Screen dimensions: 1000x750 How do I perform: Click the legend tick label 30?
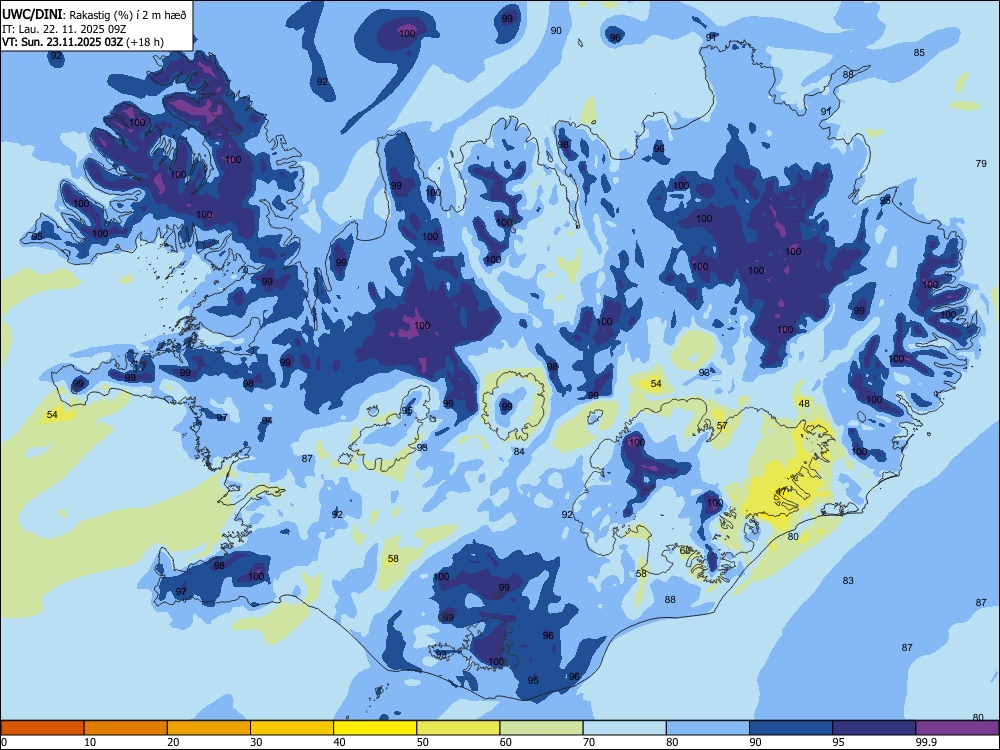[x=256, y=742]
